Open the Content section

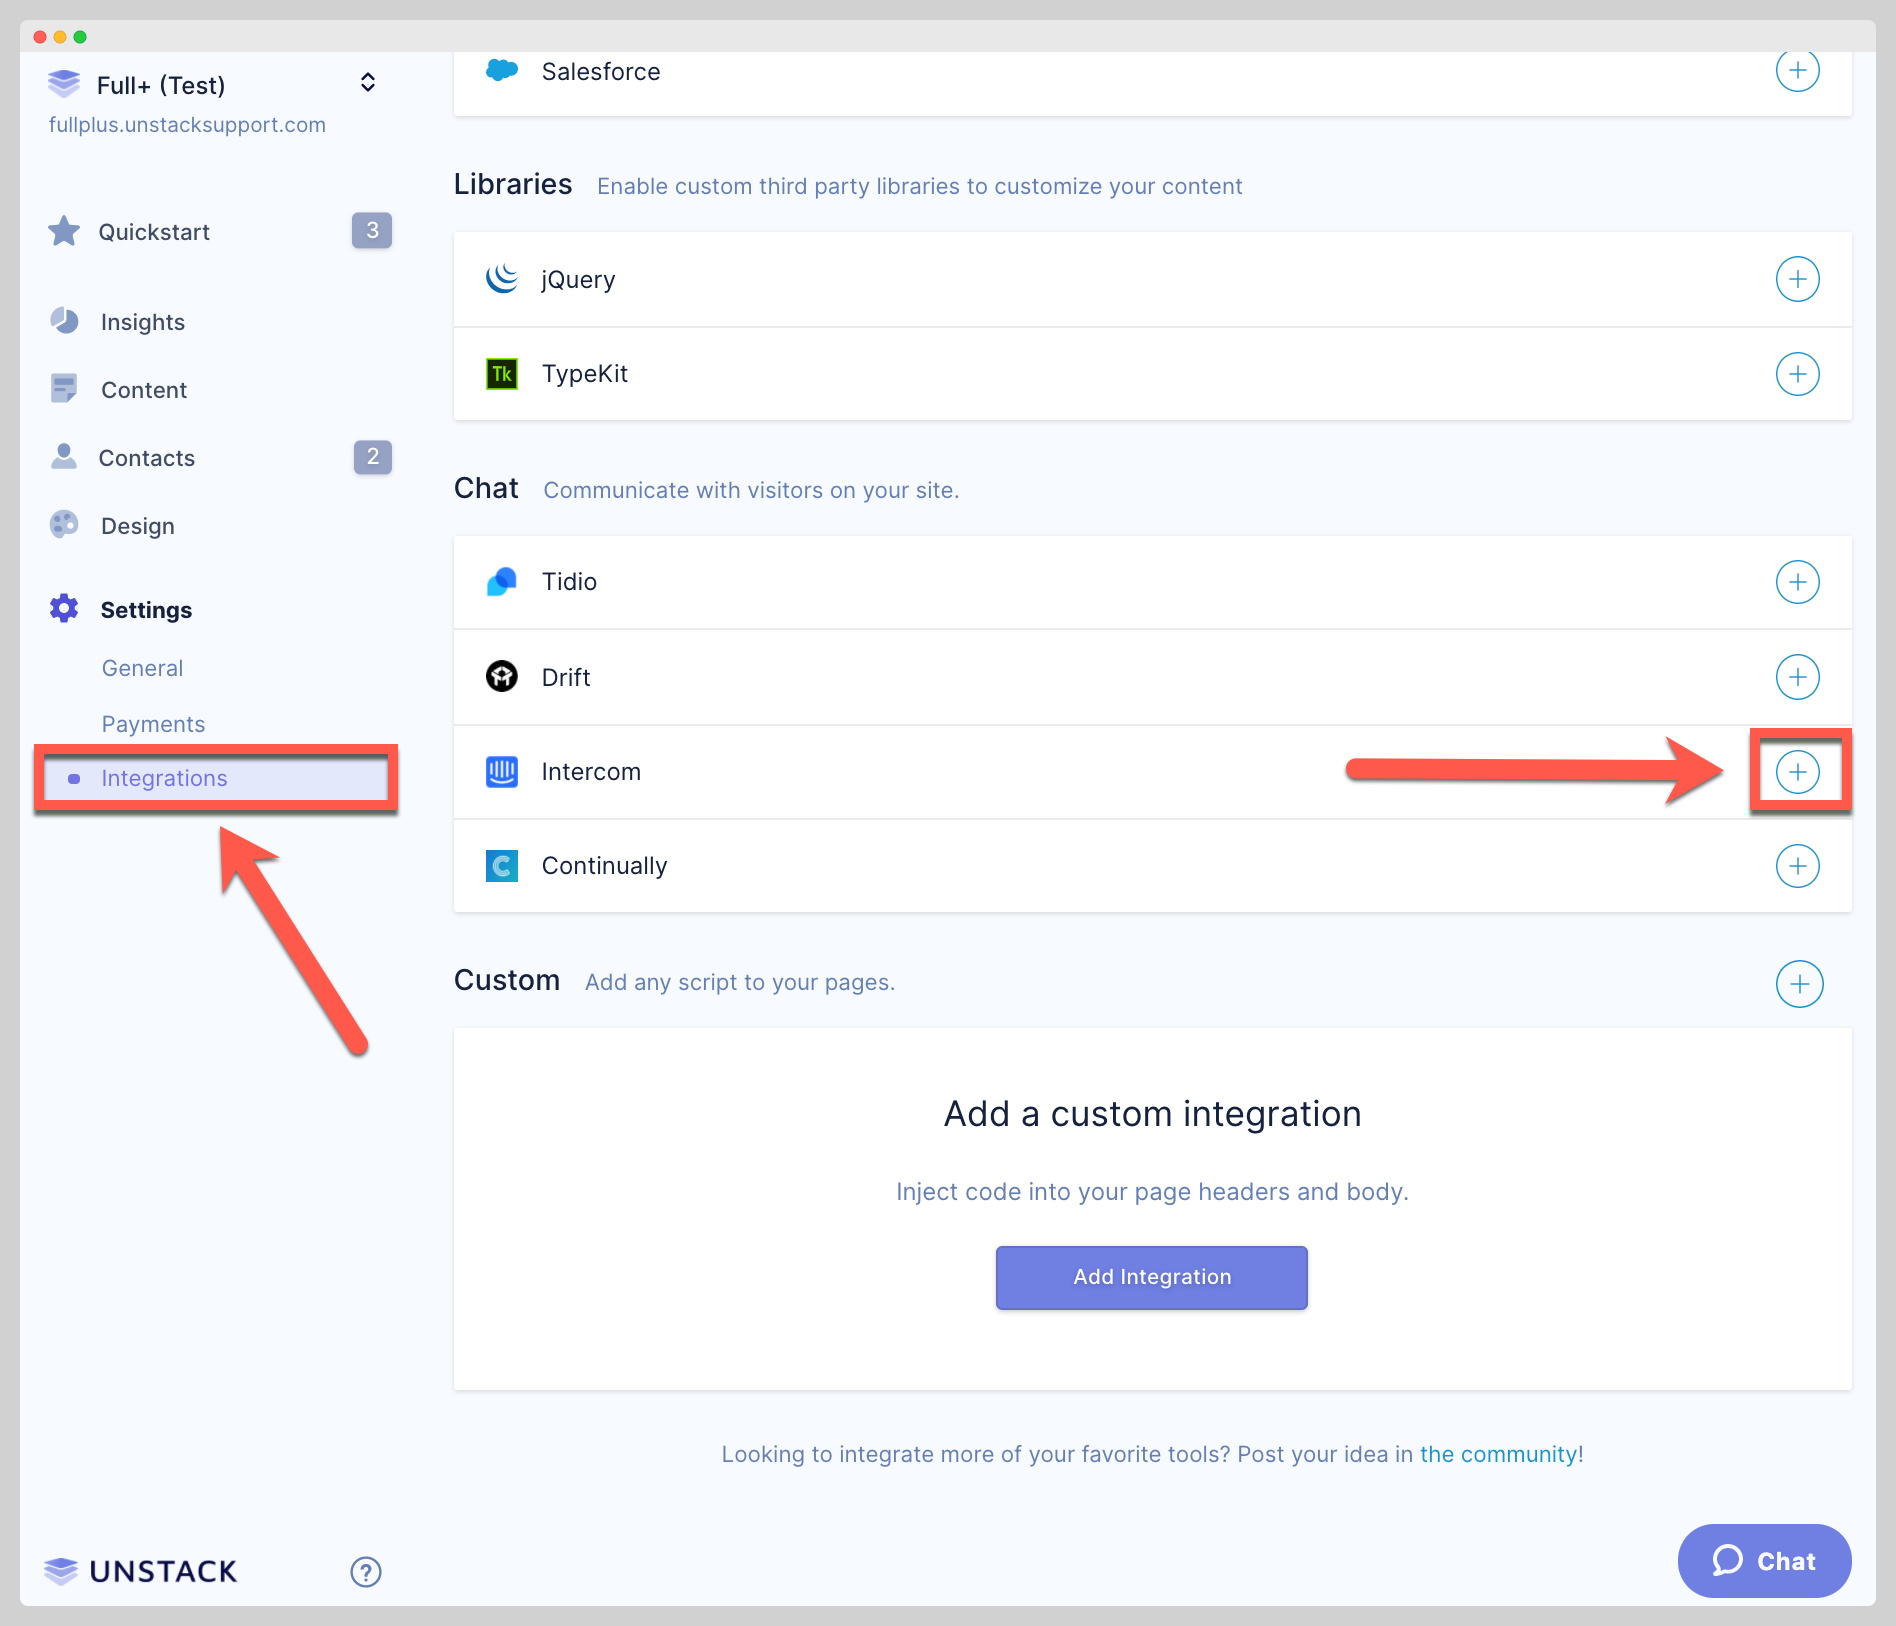tap(144, 390)
